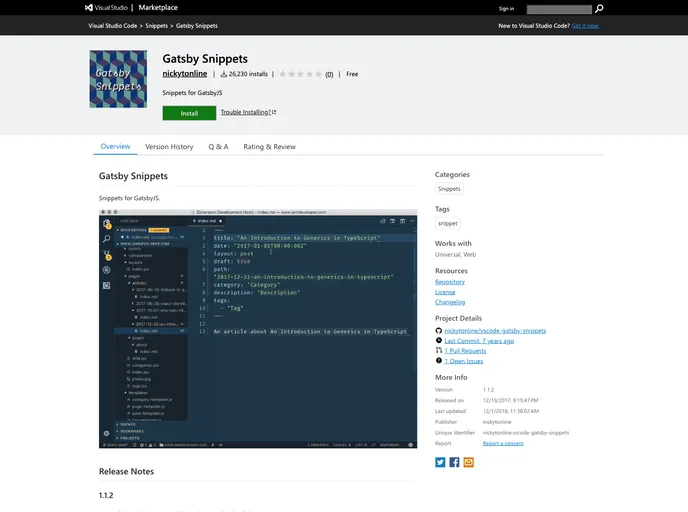The image size is (688, 512).
Task: Click Sign in in header
Action: (x=506, y=8)
